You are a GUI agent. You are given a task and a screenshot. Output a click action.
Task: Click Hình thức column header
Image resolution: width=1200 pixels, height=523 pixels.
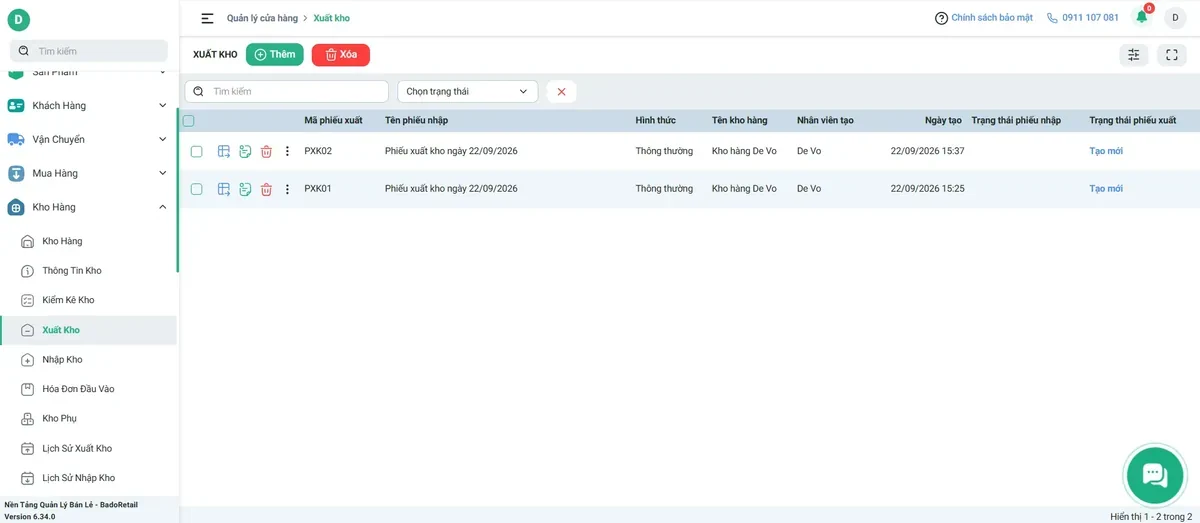[655, 121]
